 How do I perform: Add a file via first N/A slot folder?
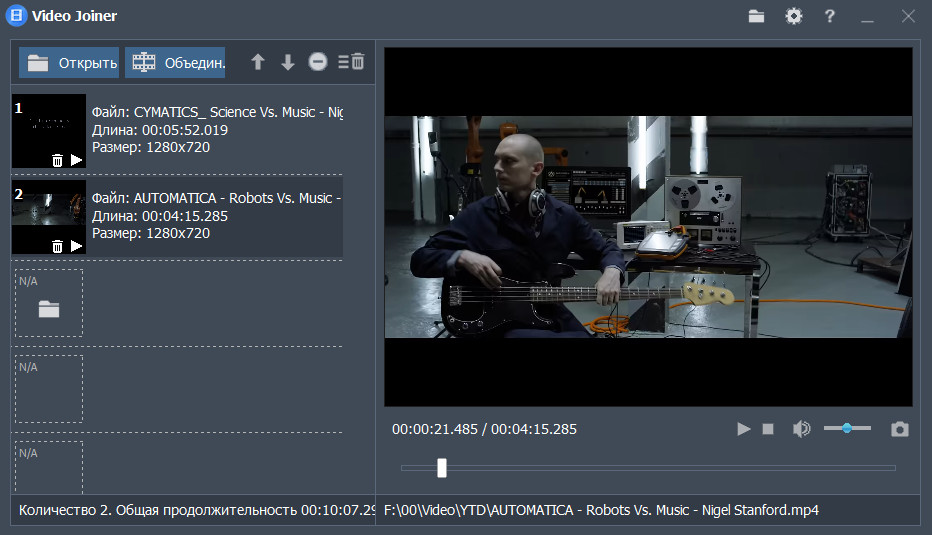49,309
